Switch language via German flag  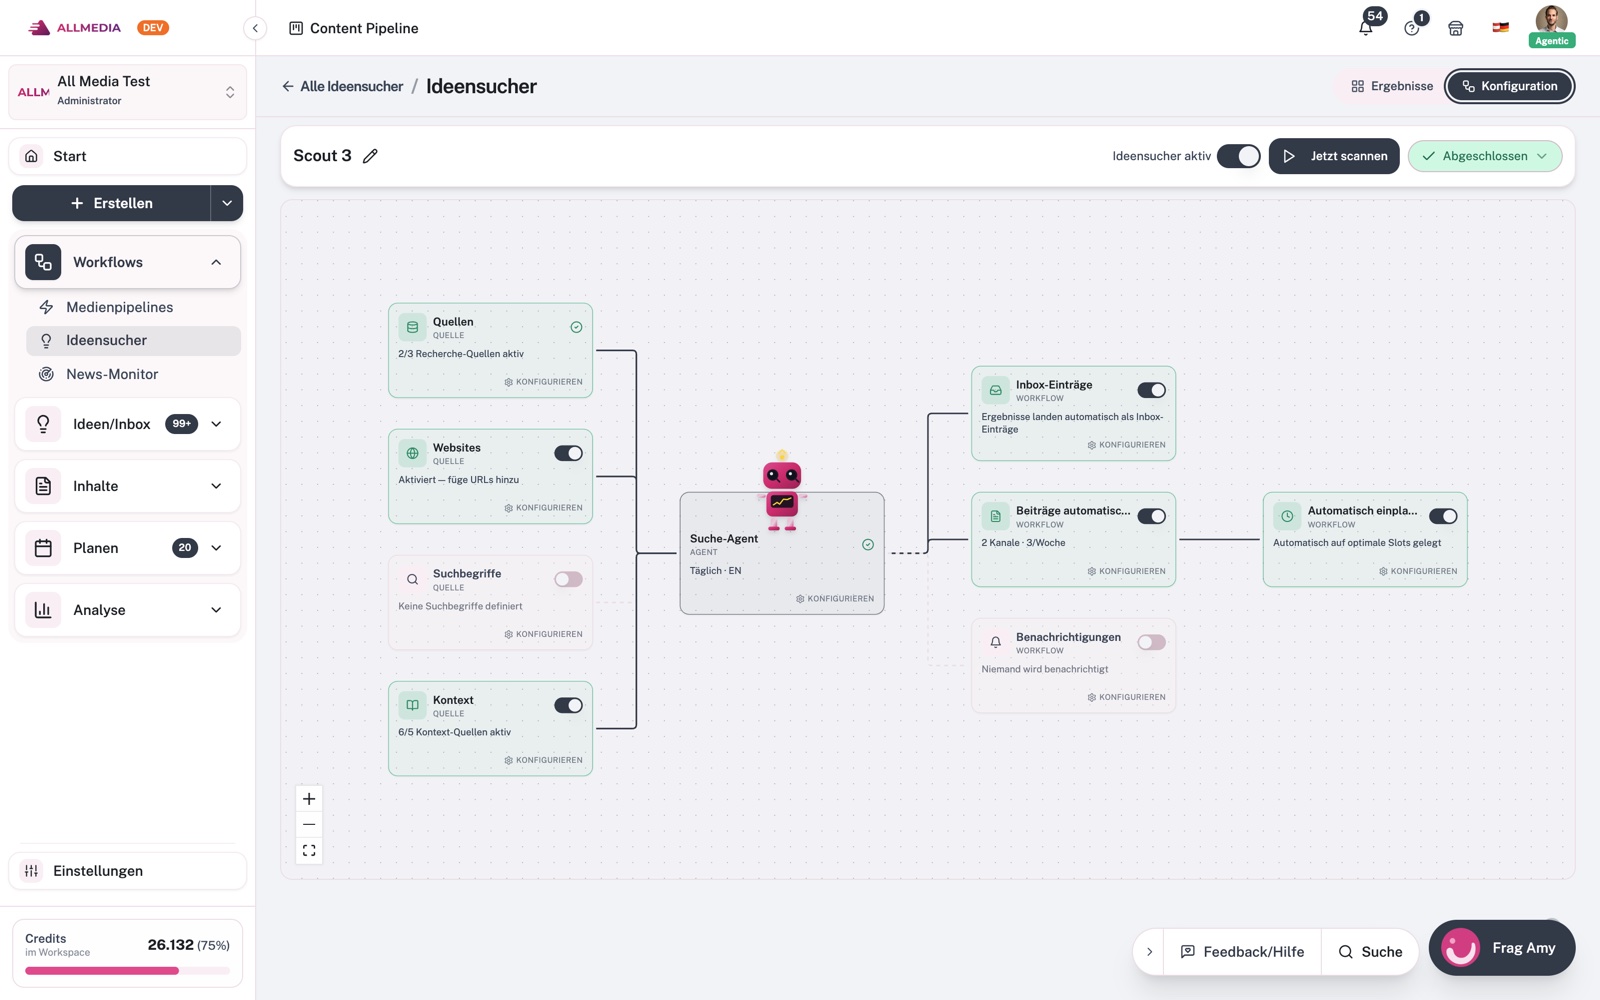[x=1500, y=28]
